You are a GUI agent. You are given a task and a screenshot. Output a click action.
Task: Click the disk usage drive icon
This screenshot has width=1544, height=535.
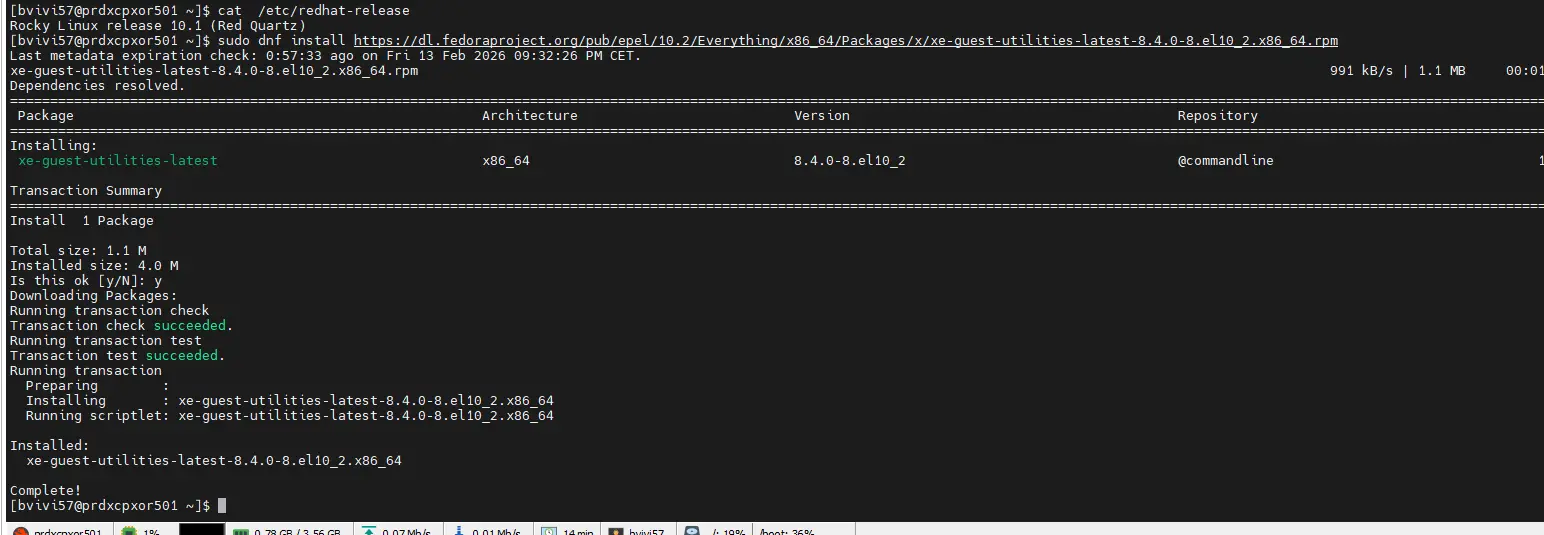coord(692,531)
